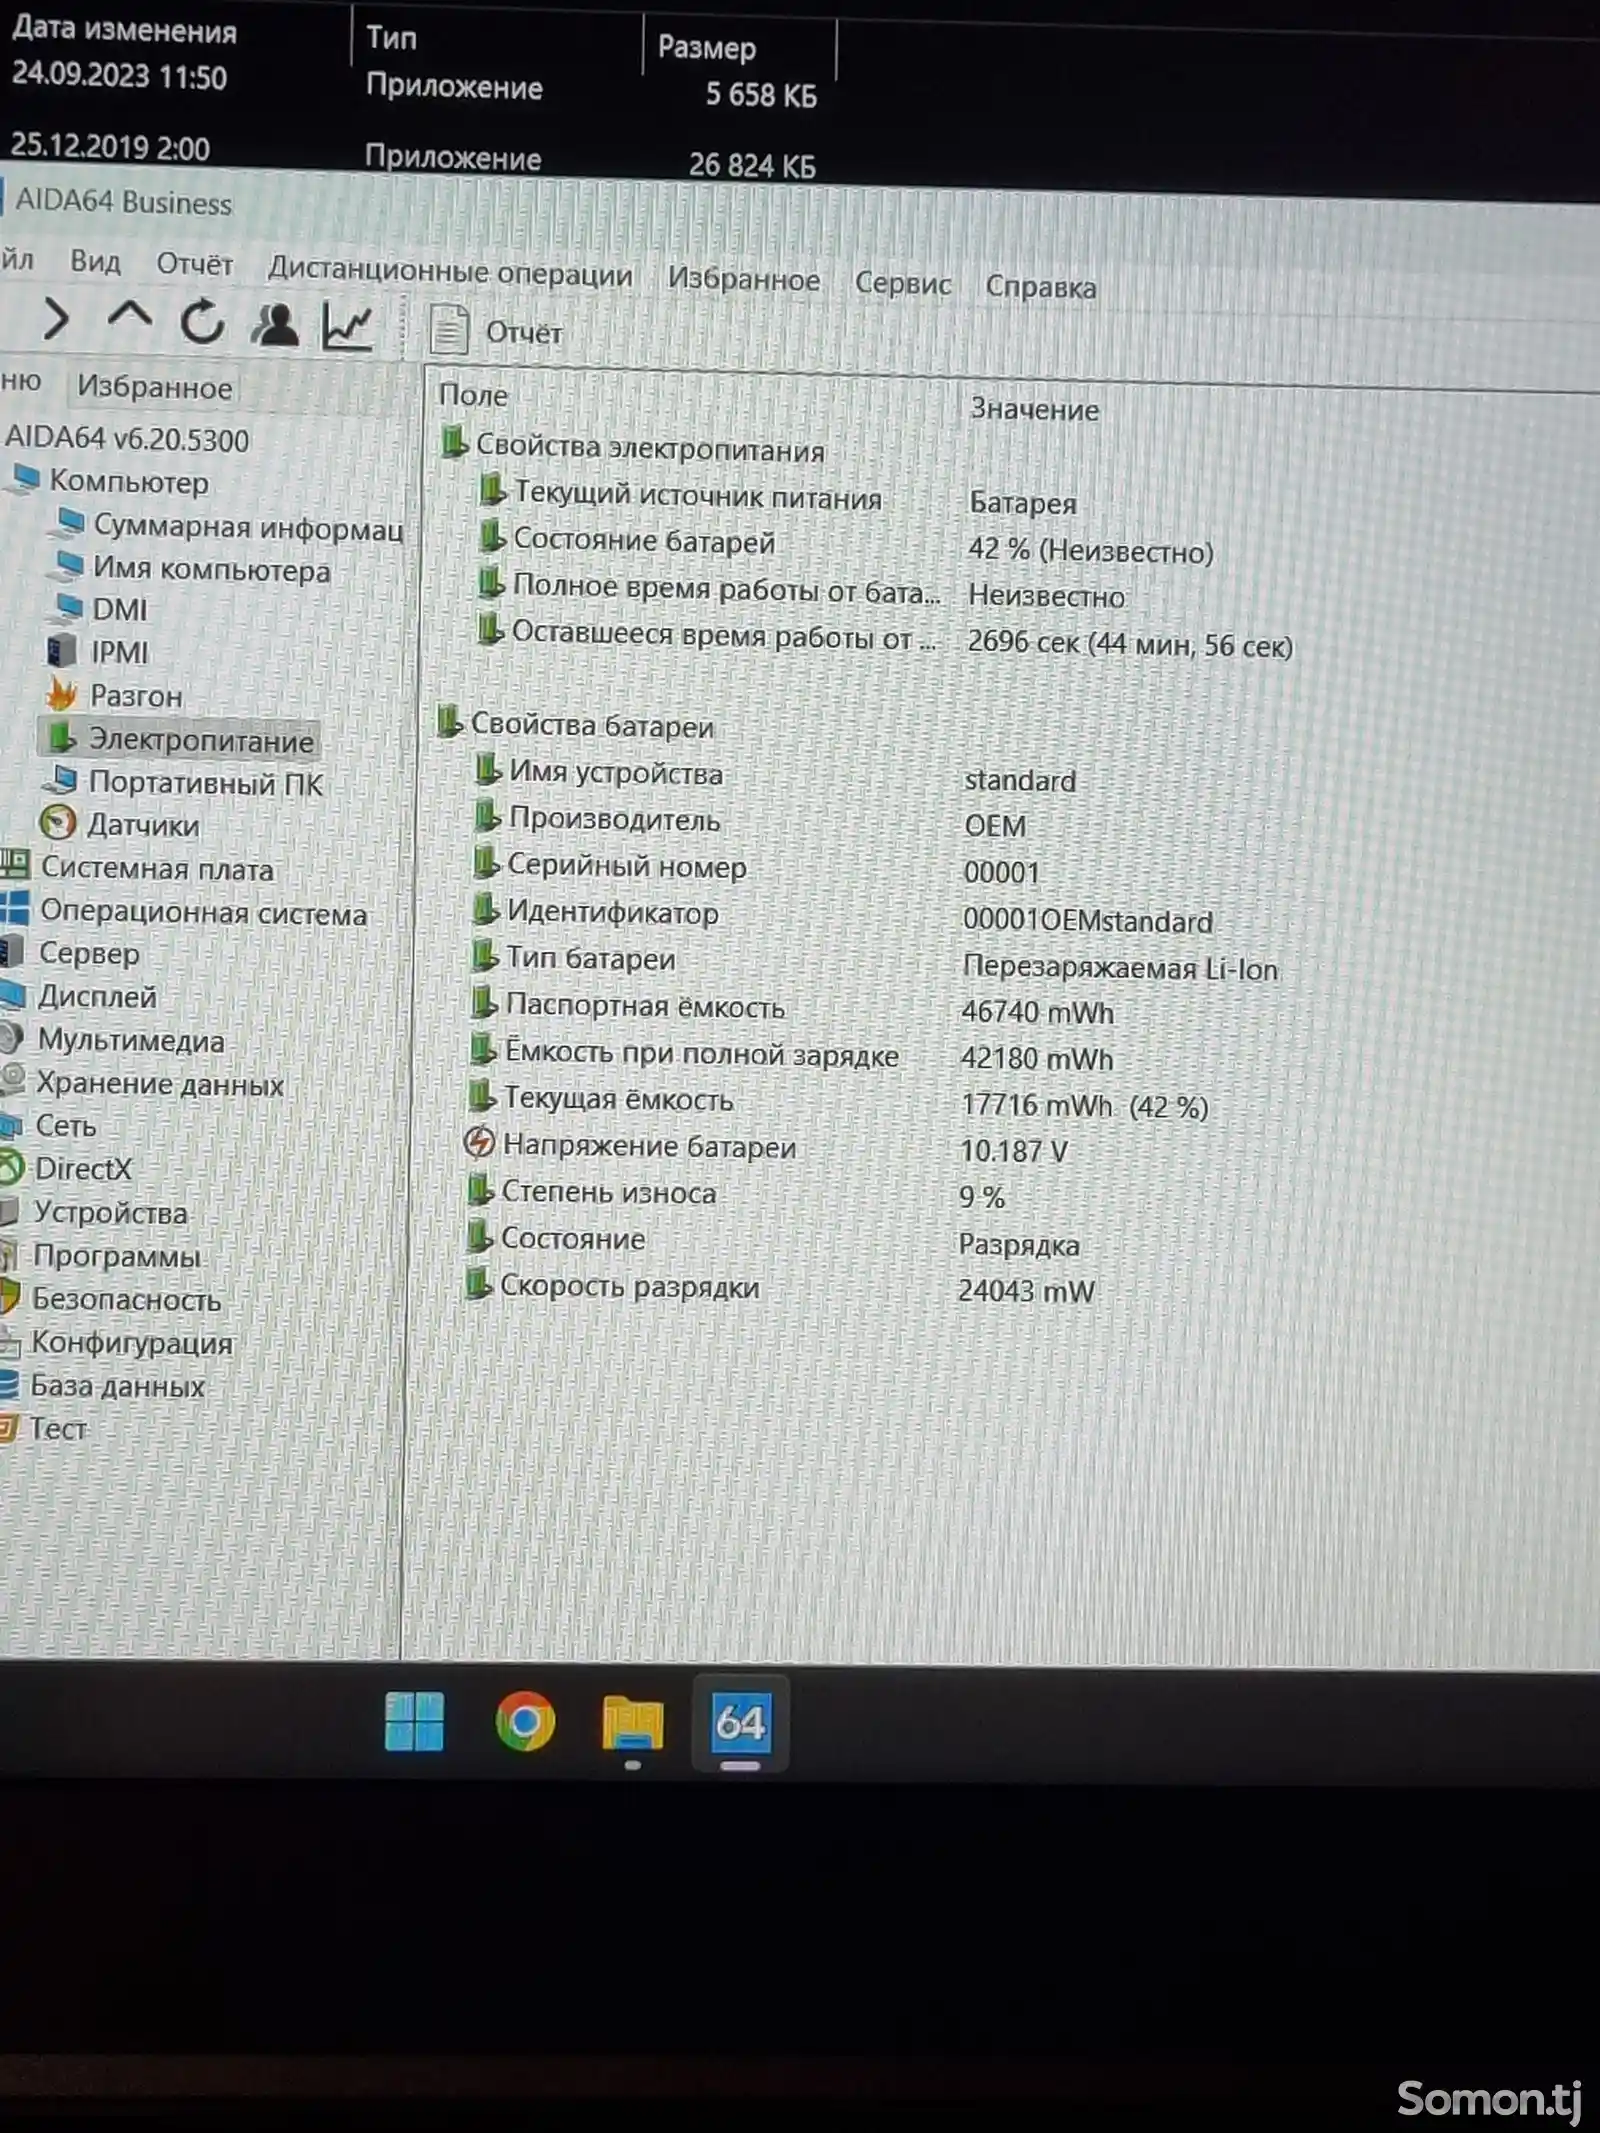Switch to the Избранное sidebar tab
Screen dimensions: 1600x2133
point(154,387)
